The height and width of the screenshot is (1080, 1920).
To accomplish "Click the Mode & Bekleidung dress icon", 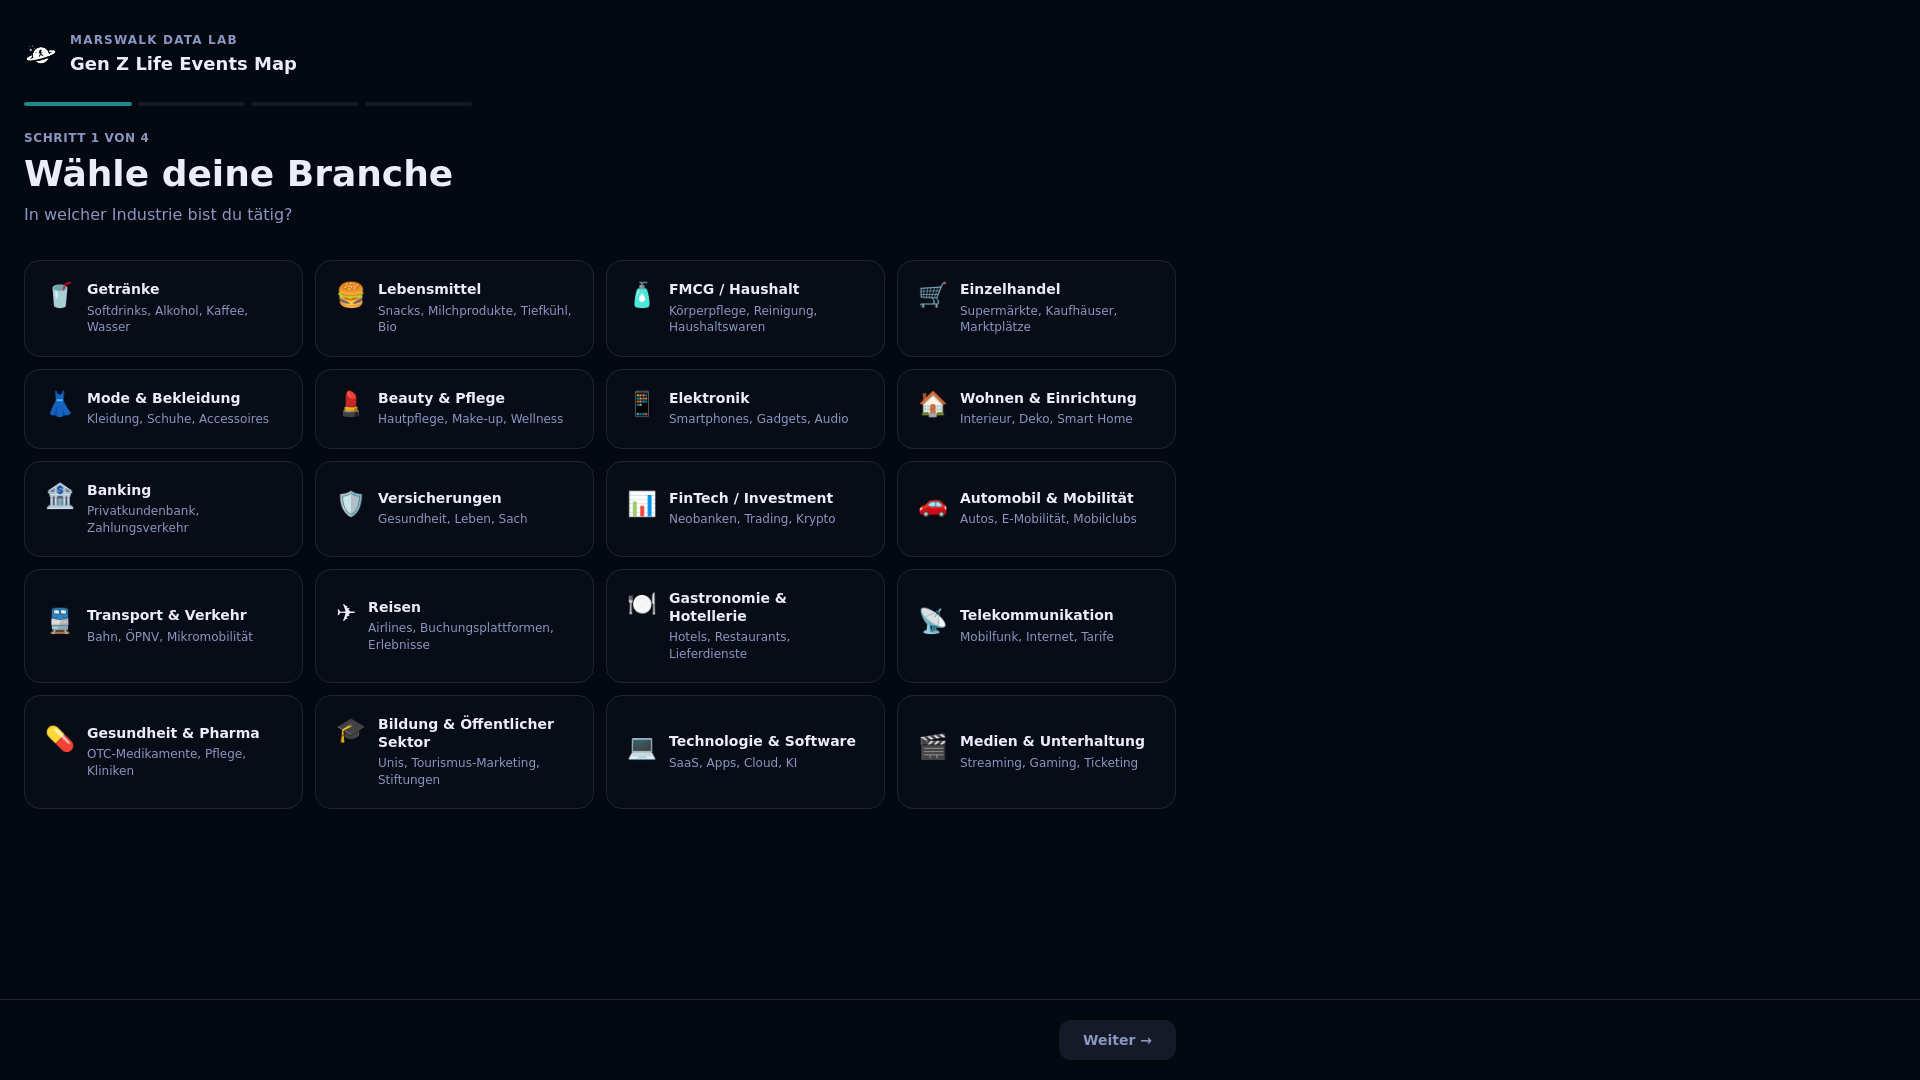I will (60, 404).
